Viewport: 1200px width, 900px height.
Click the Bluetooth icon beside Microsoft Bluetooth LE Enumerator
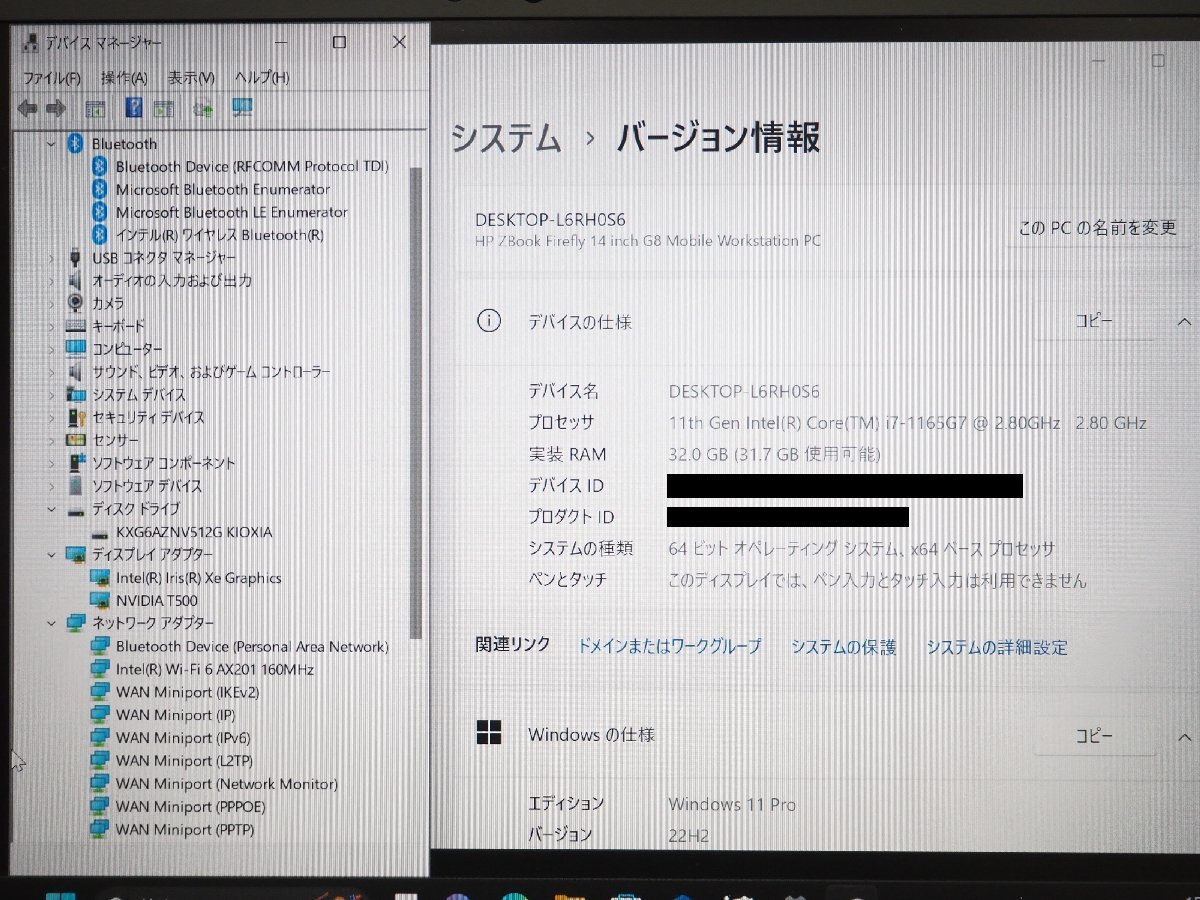click(99, 212)
